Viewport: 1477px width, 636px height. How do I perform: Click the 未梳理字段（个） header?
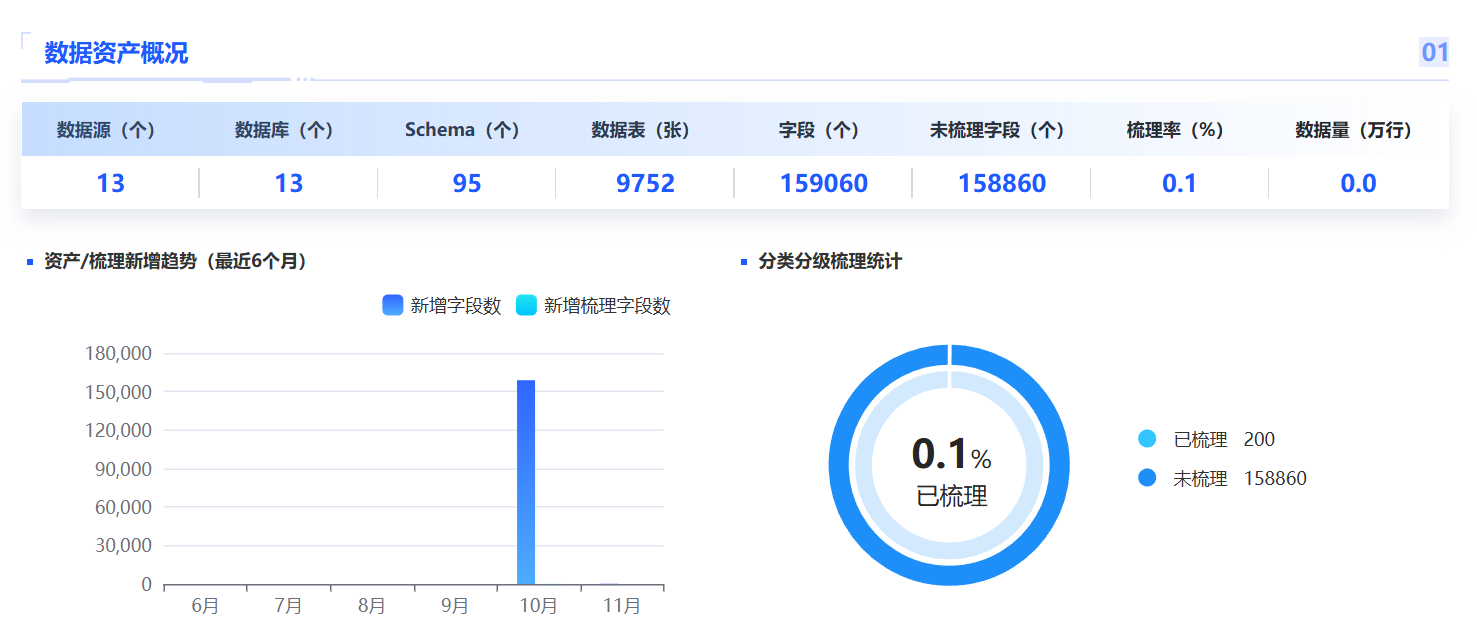(998, 130)
